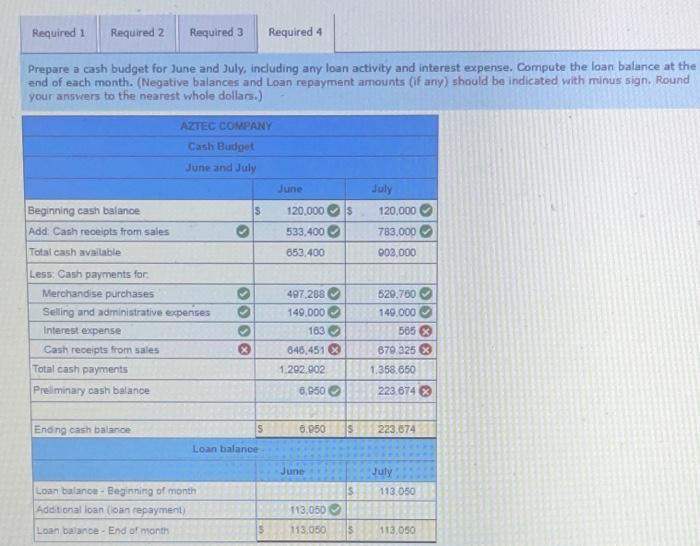Edit July cash receipts 783,000 field
Screen dimensions: 700x546
click(391, 231)
